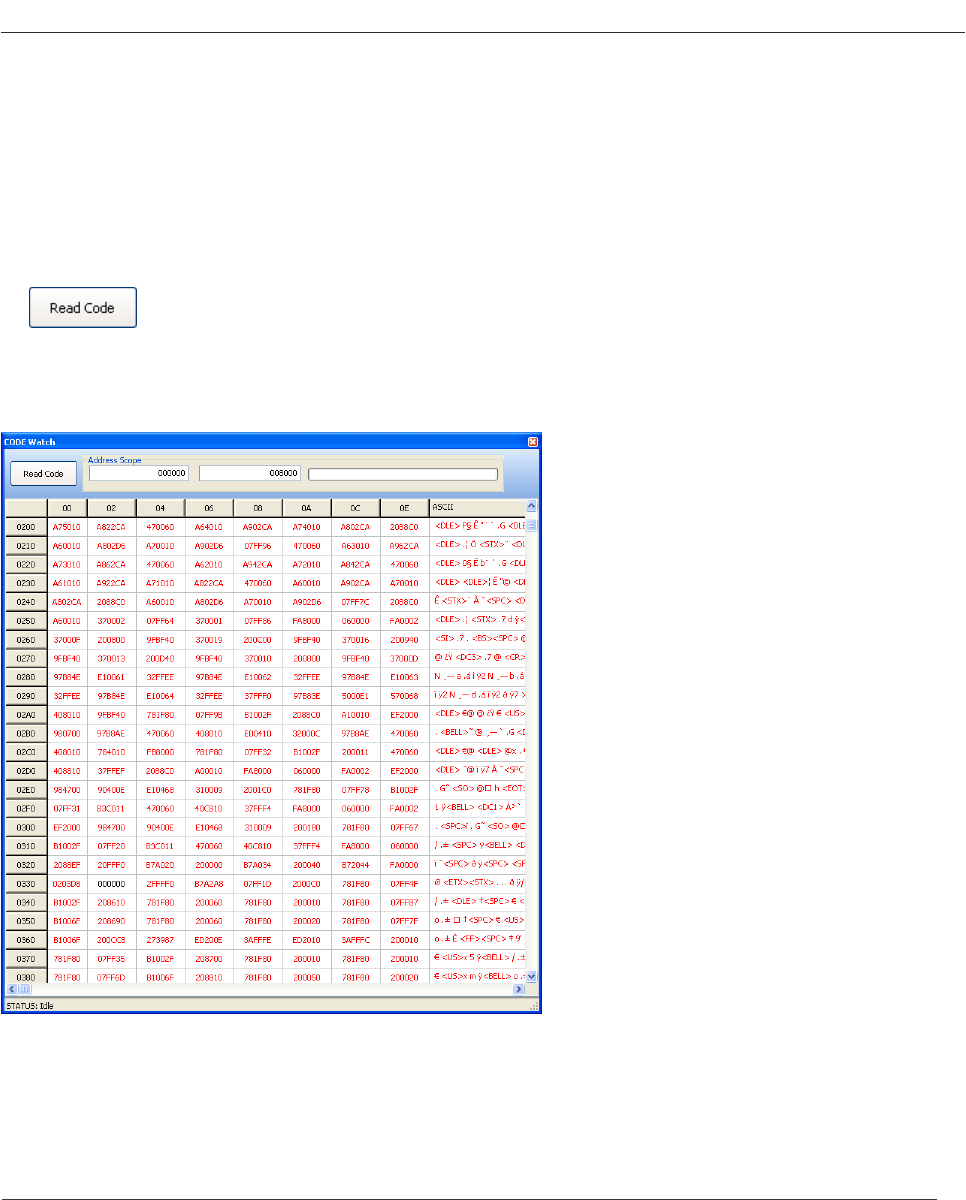Click the window resize grip in status bar
Screen dimensions: 966x1200
534,1006
